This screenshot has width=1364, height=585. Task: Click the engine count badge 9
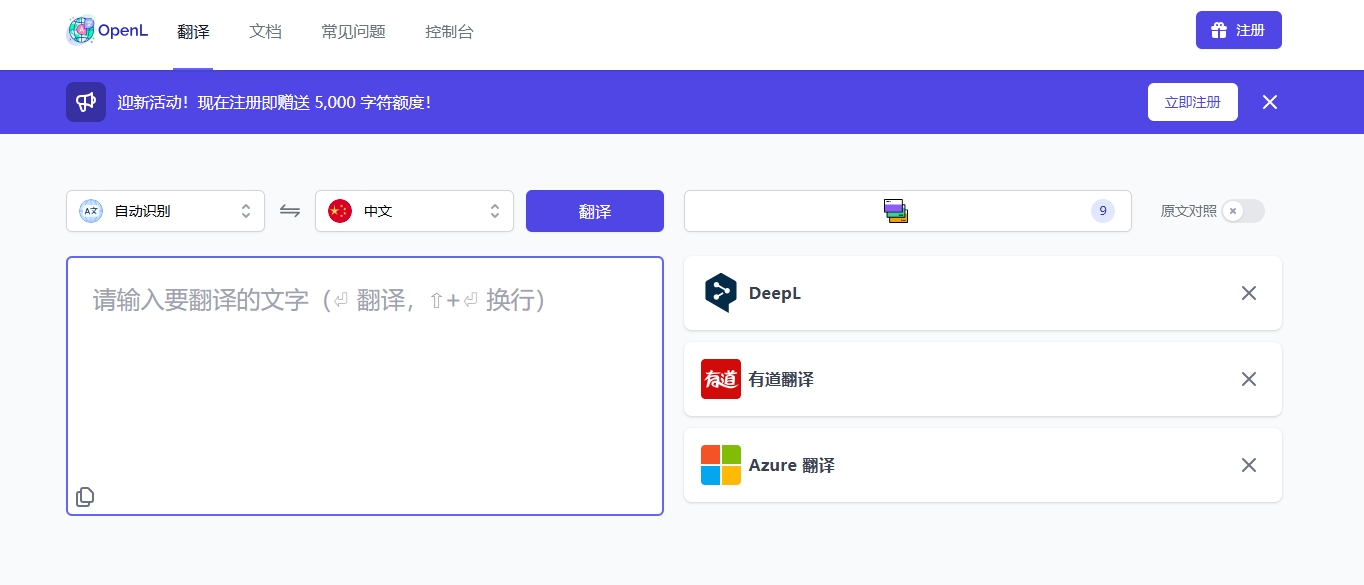pos(1102,211)
